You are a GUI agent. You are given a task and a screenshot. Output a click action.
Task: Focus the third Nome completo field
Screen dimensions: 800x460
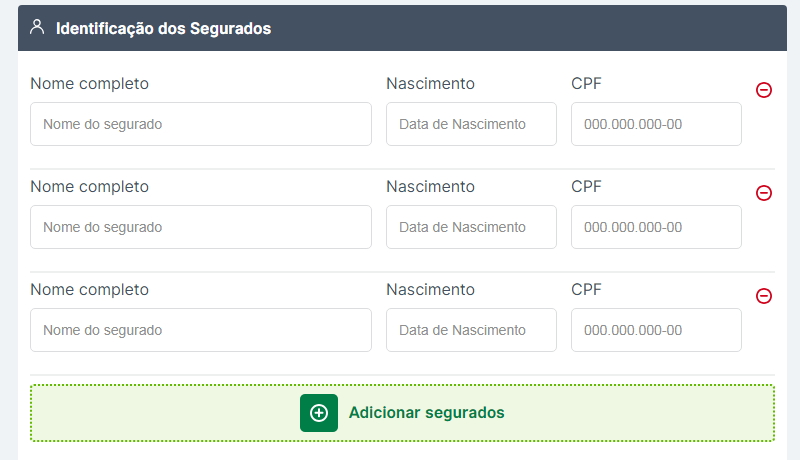click(201, 330)
